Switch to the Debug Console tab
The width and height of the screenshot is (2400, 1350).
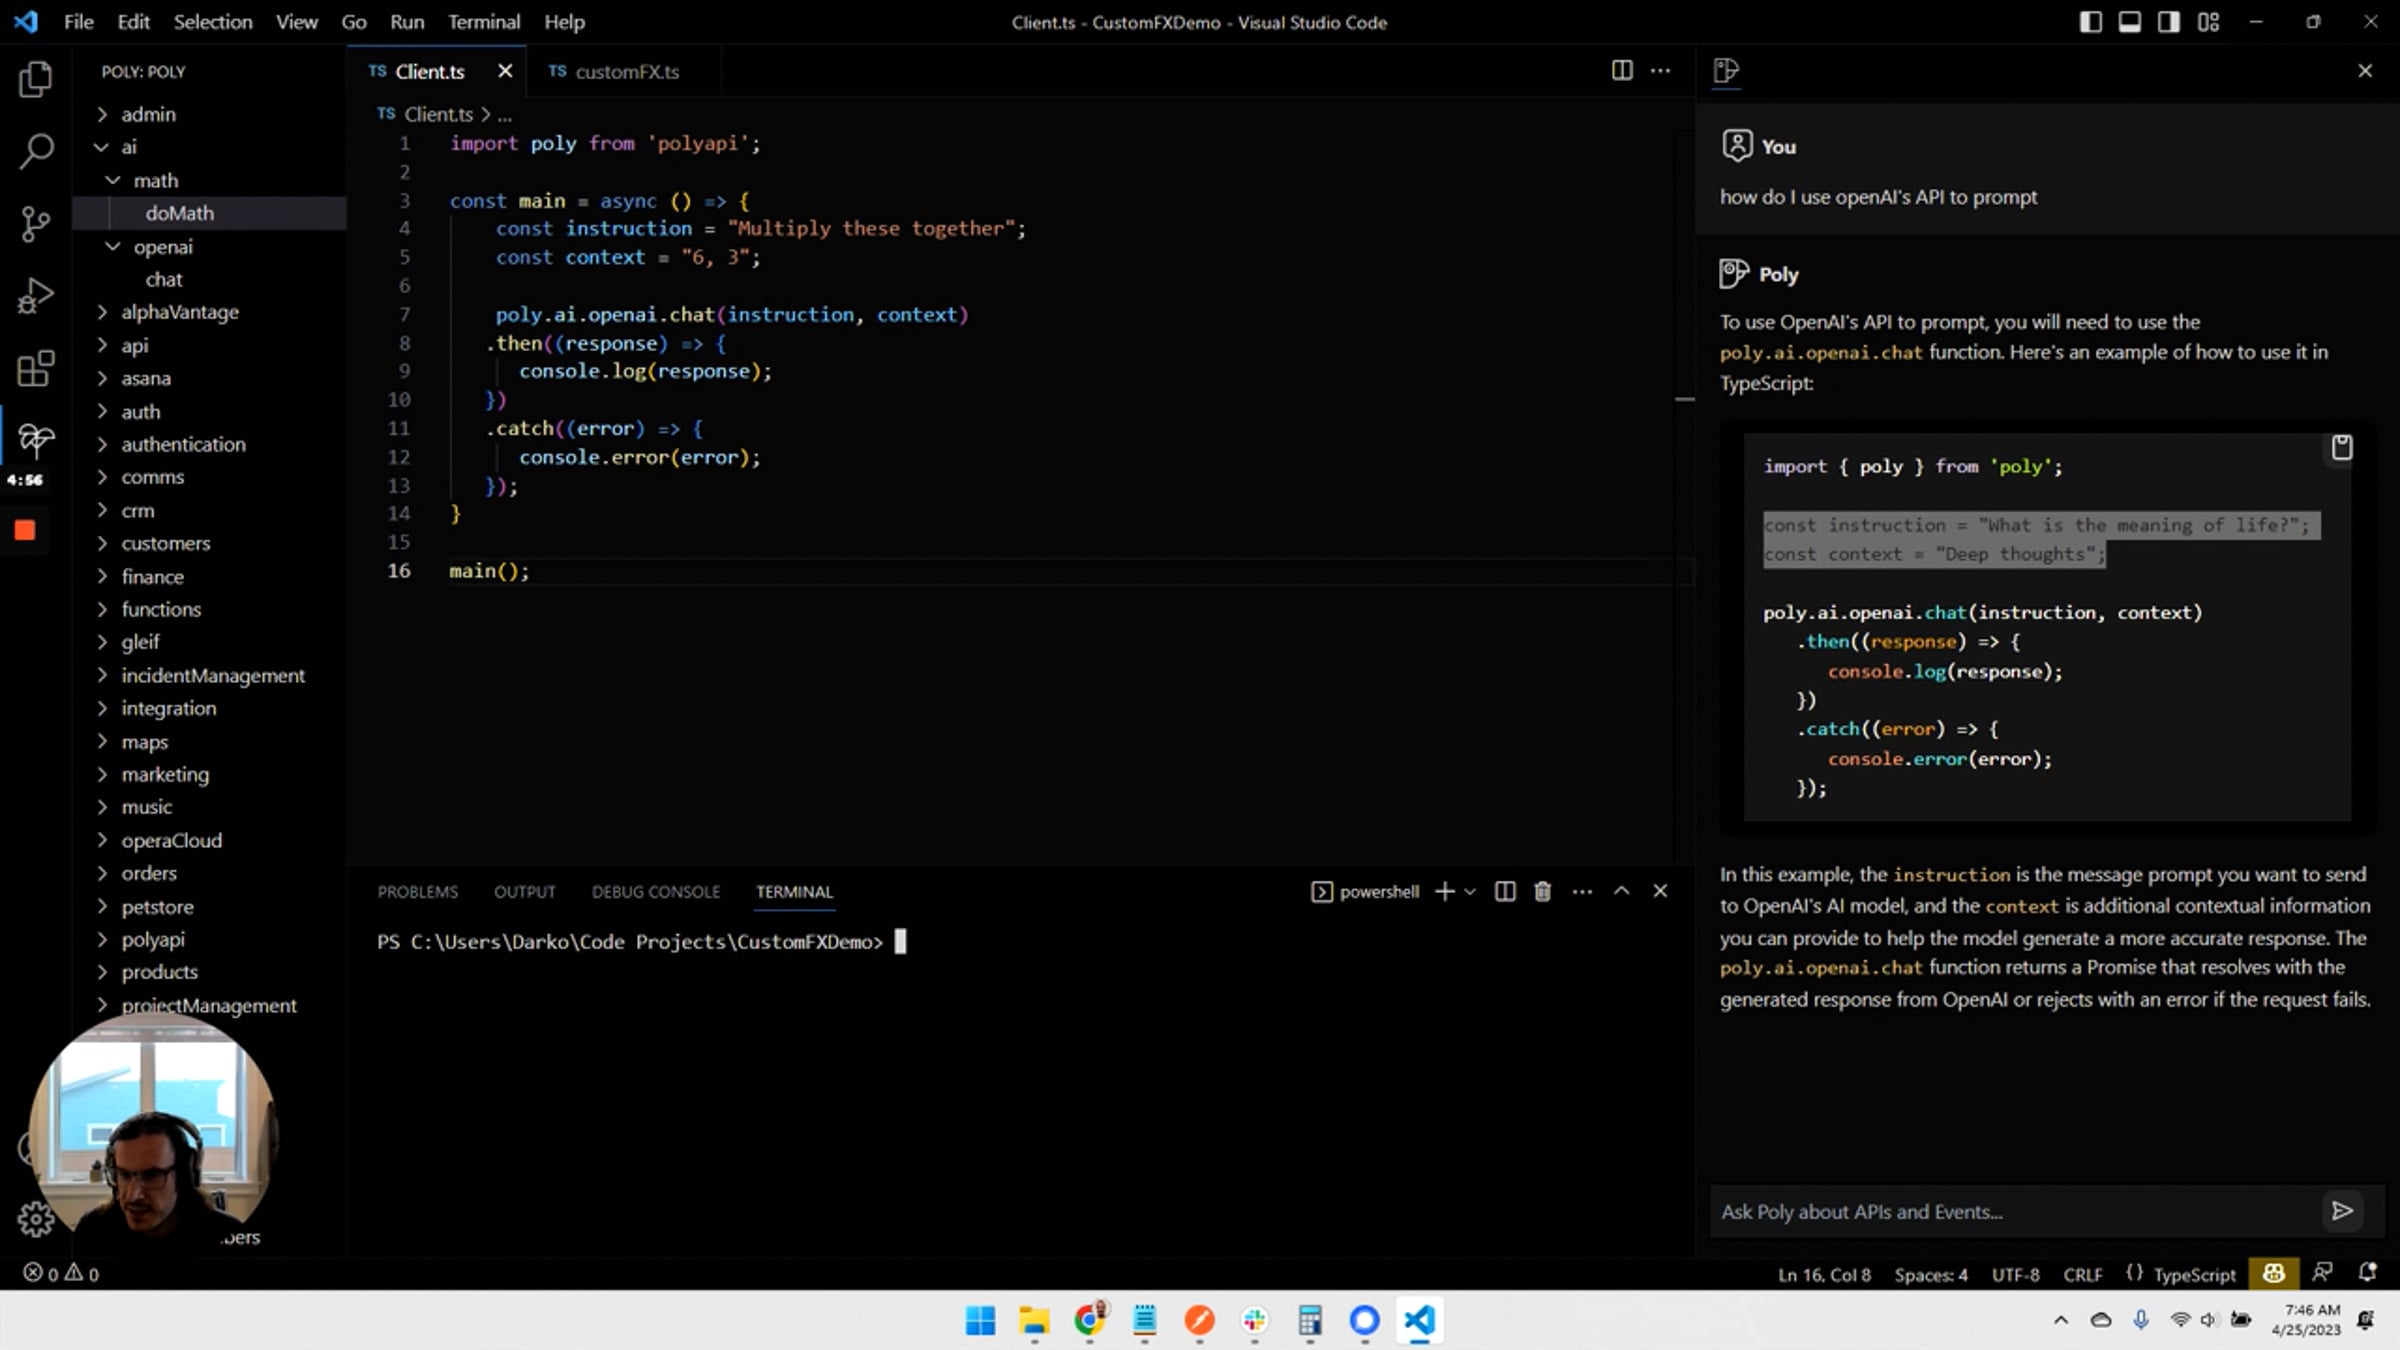tap(656, 891)
